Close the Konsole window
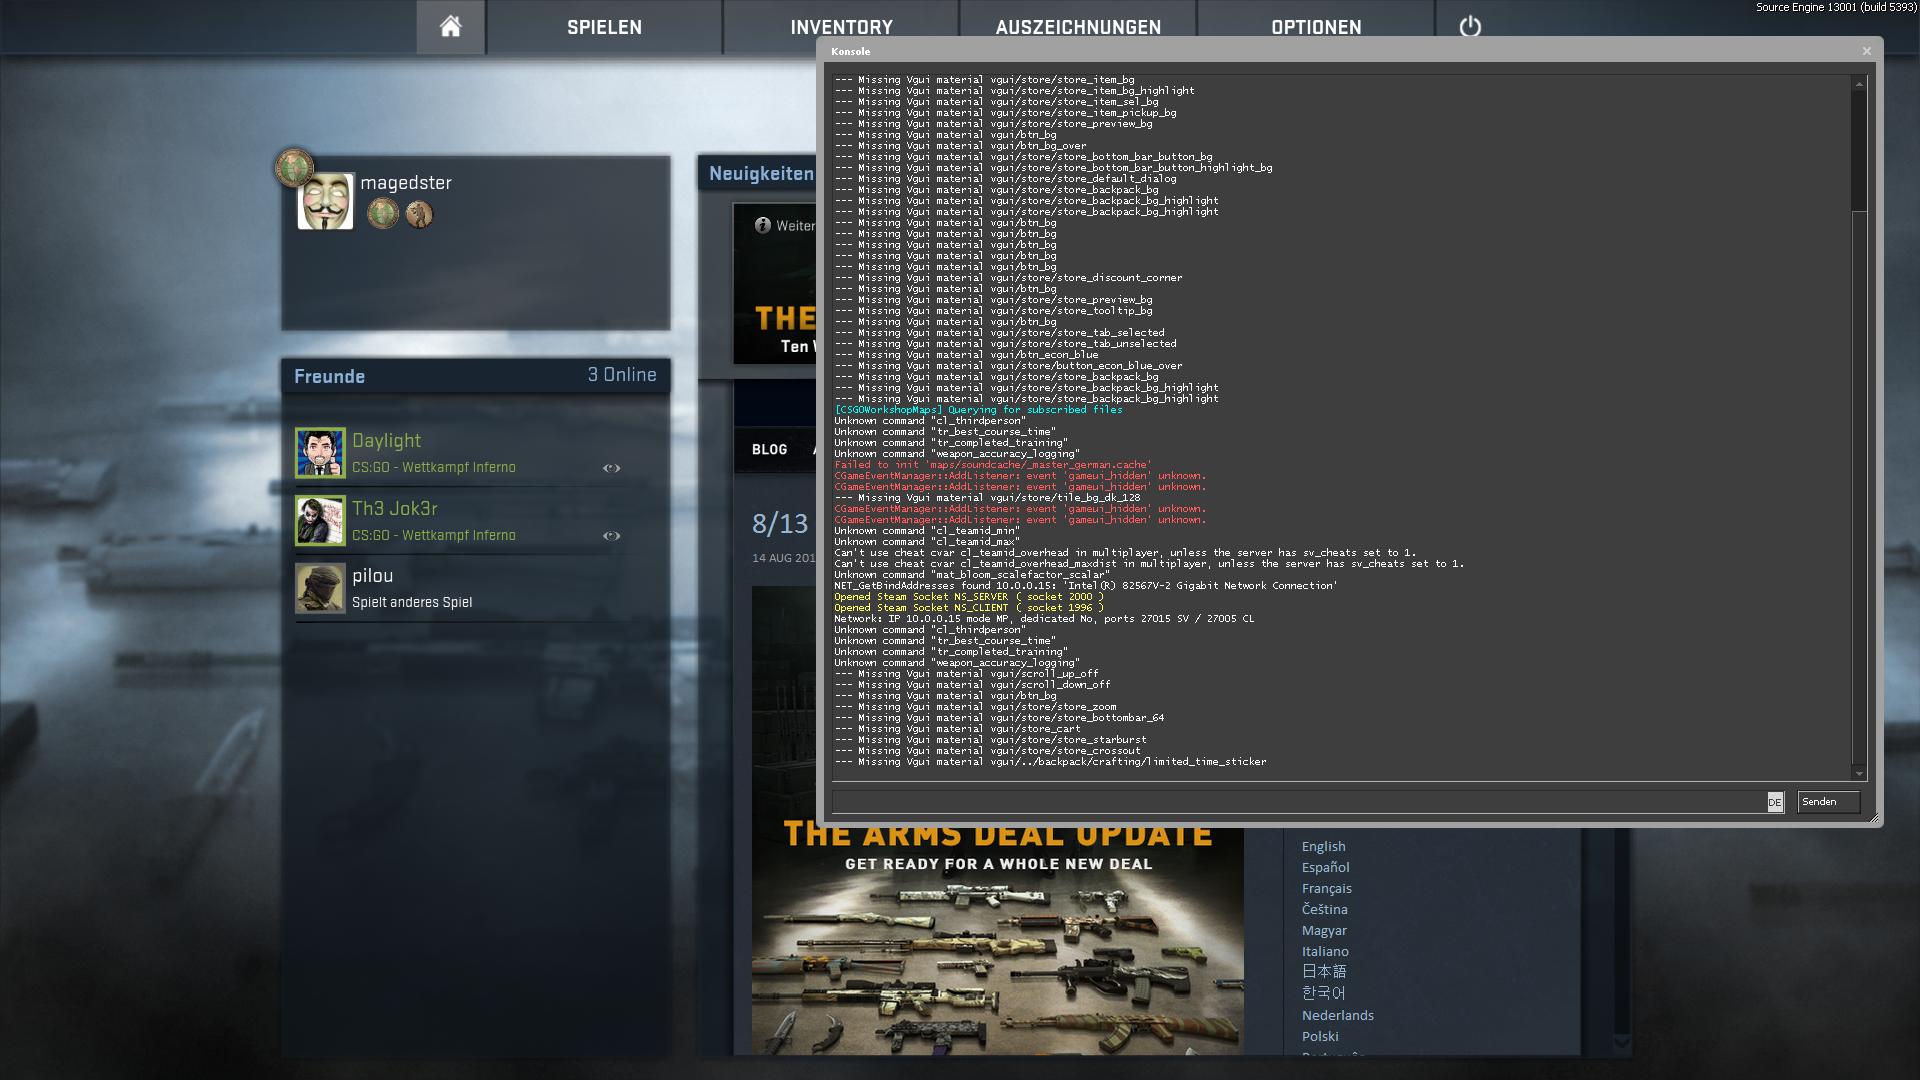This screenshot has height=1080, width=1920. [1866, 51]
